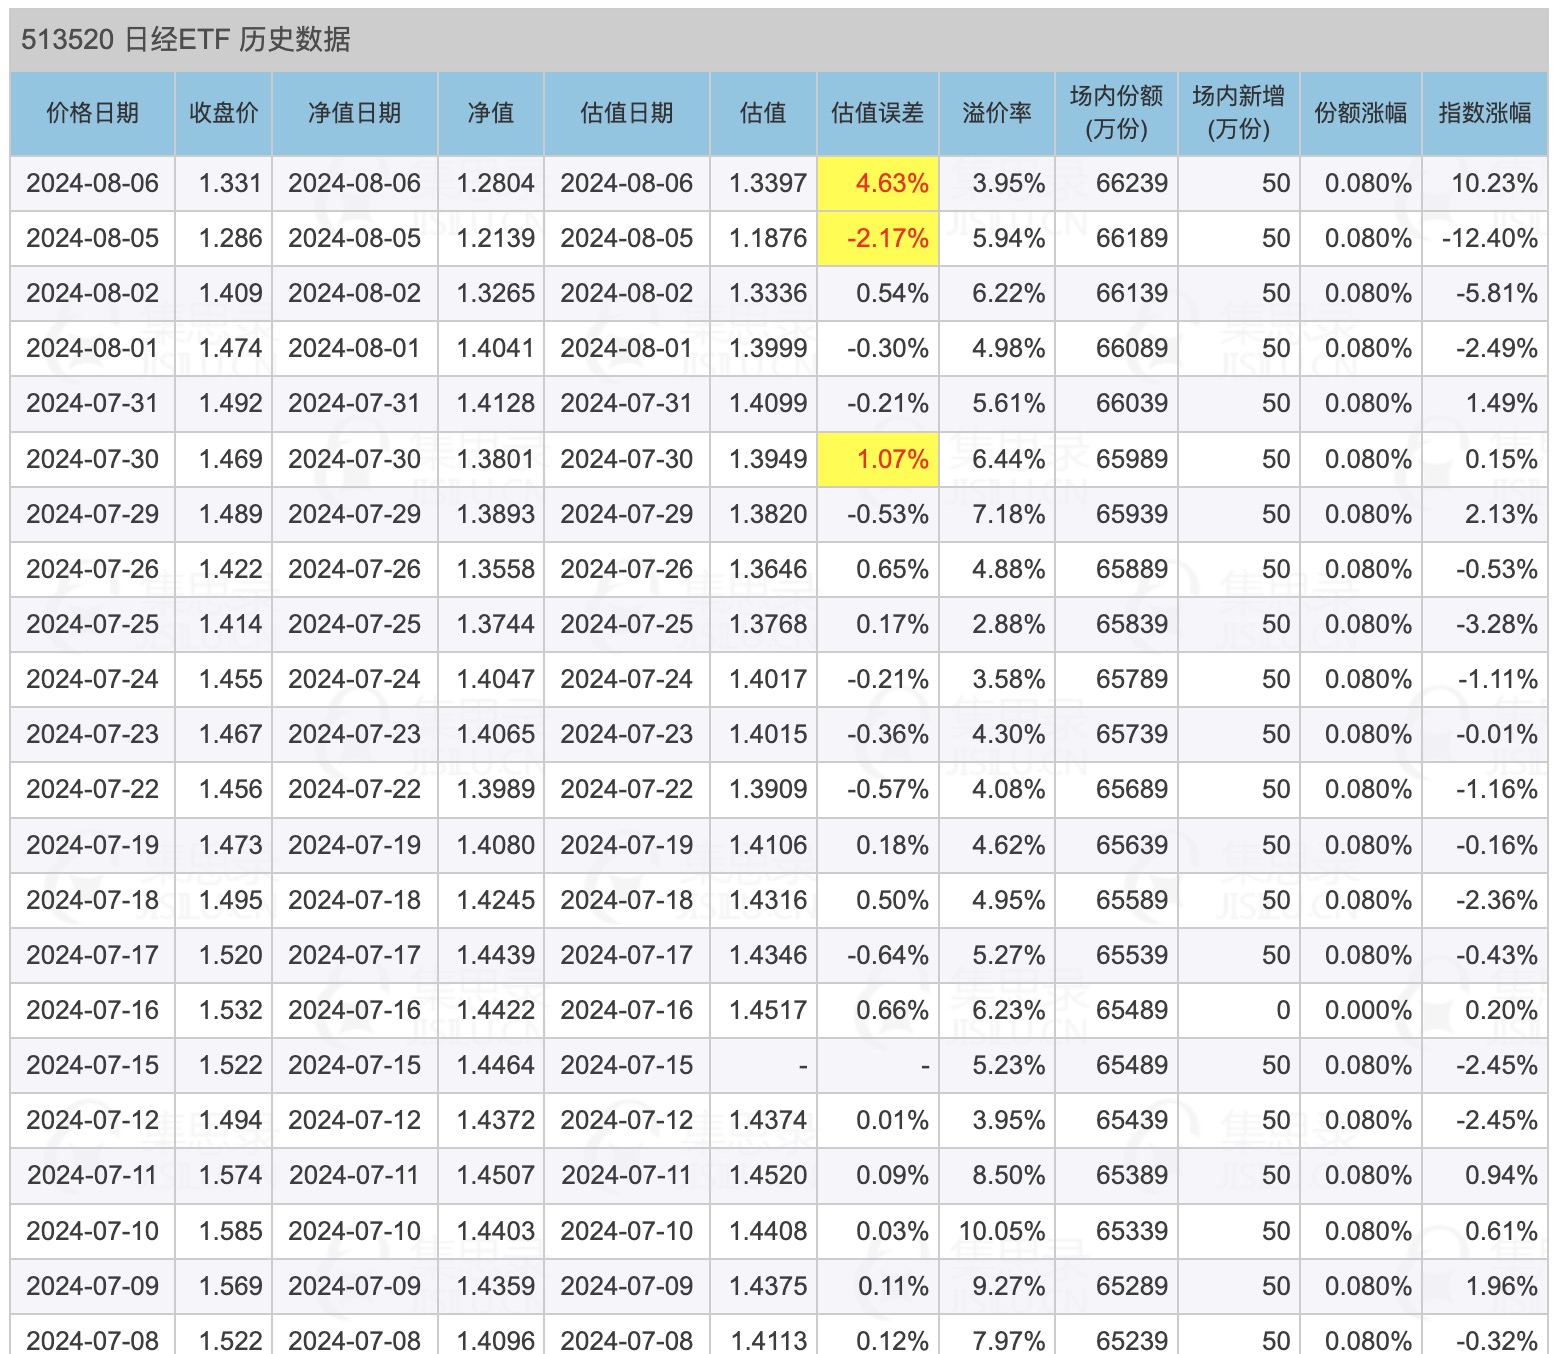Click index change -3.28%

pyautogui.click(x=1496, y=625)
